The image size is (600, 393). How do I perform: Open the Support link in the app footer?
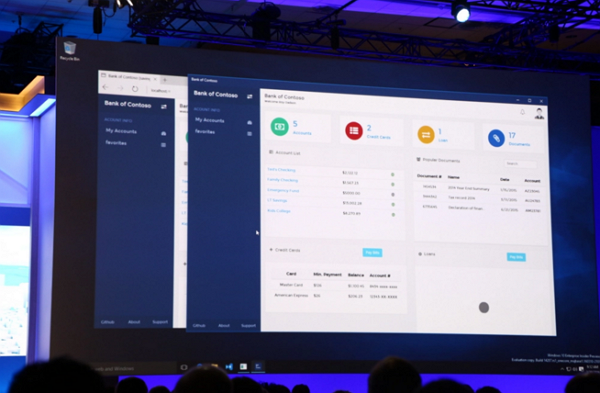pos(248,326)
